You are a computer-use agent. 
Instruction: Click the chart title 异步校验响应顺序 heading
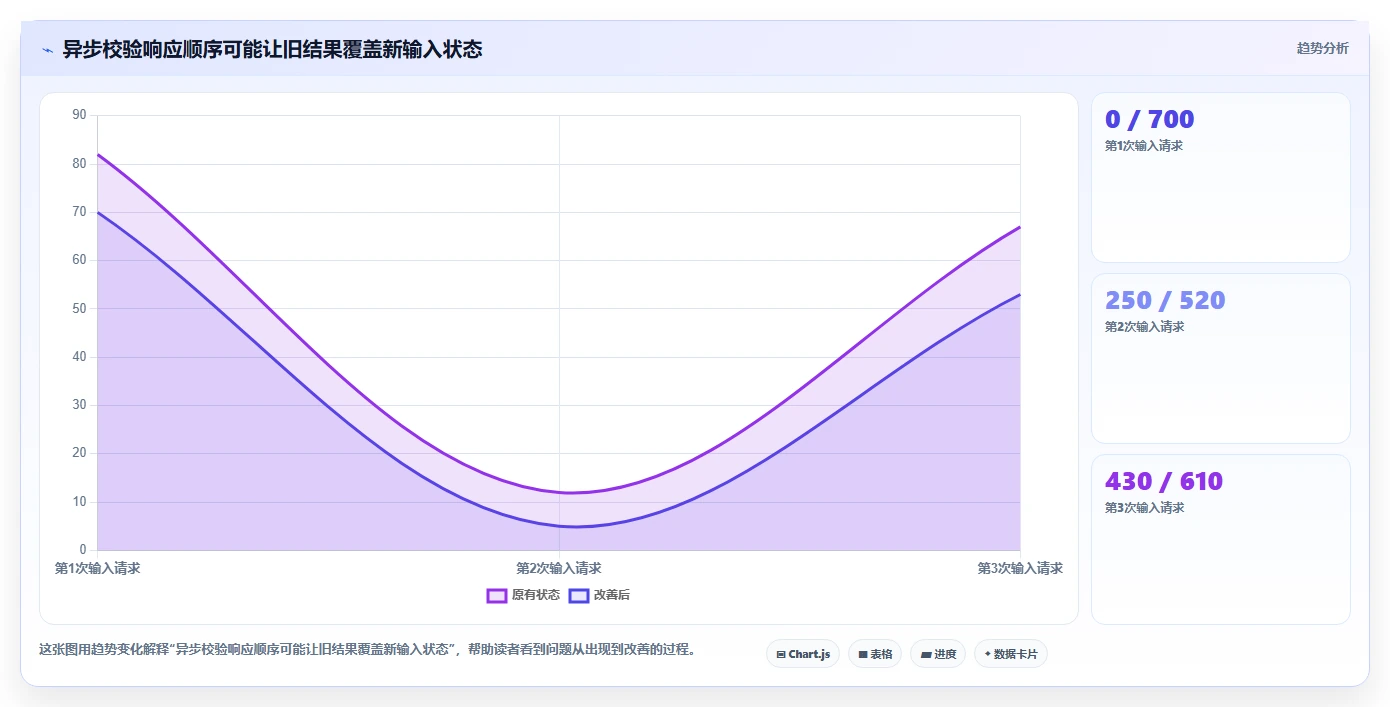pos(272,49)
